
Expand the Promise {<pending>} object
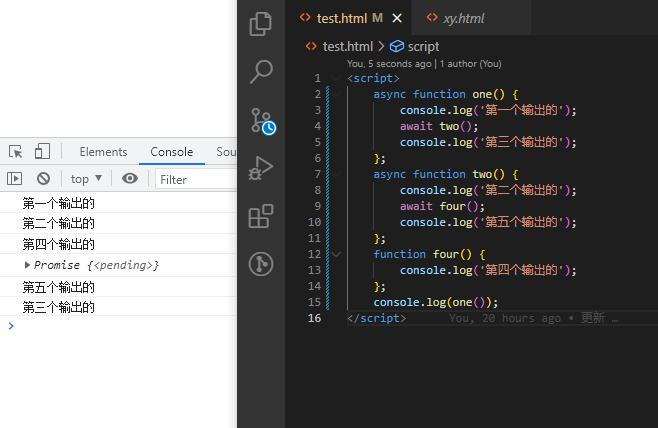tap(28, 265)
